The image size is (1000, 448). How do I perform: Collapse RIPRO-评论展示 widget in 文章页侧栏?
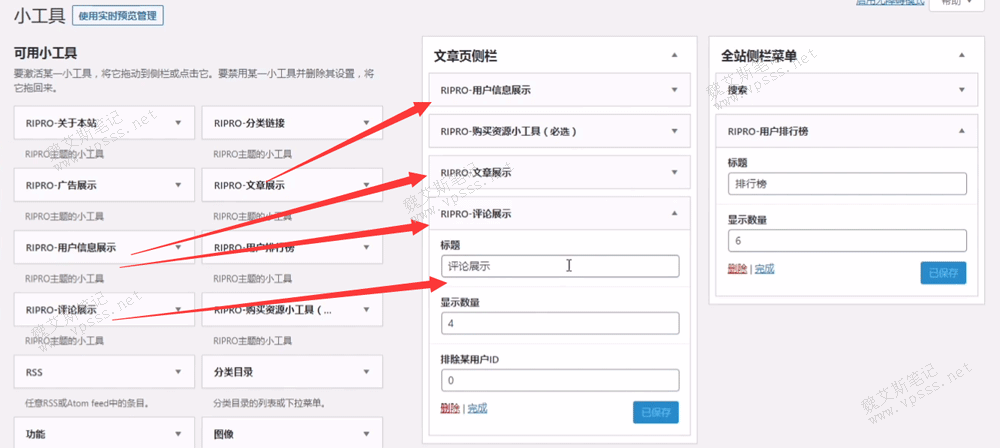[675, 214]
